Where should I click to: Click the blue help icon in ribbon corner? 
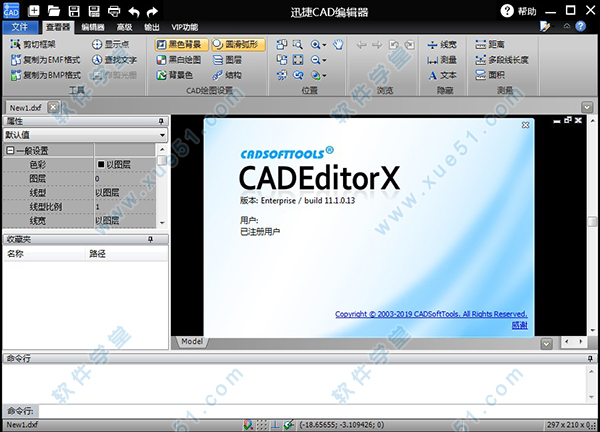(x=580, y=26)
